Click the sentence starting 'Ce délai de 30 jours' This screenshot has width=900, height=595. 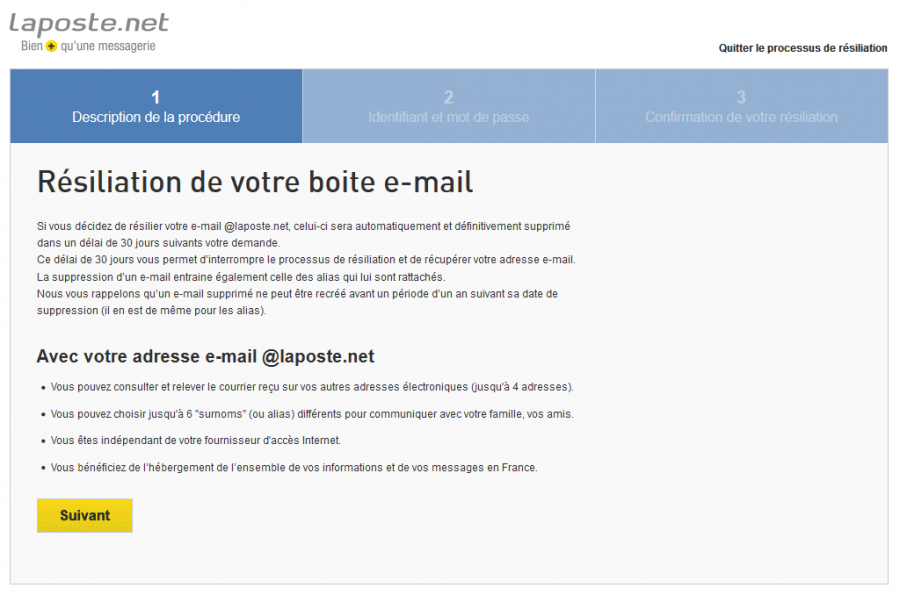pos(305,260)
